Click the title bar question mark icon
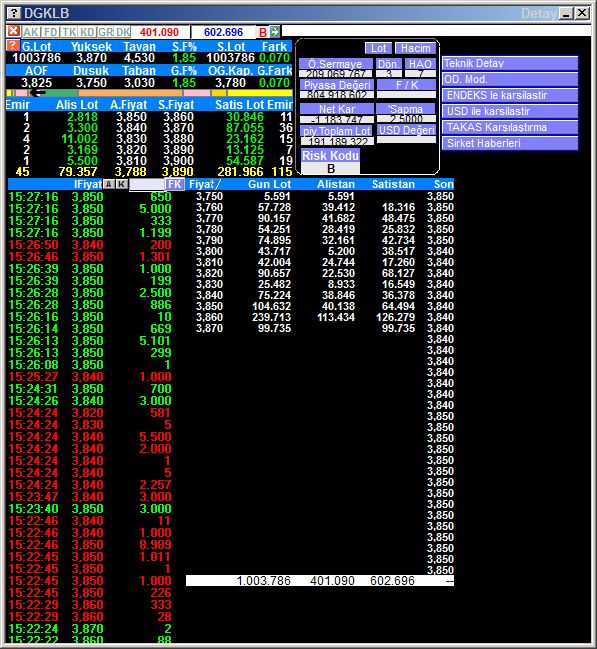This screenshot has height=649, width=597. [x=14, y=13]
